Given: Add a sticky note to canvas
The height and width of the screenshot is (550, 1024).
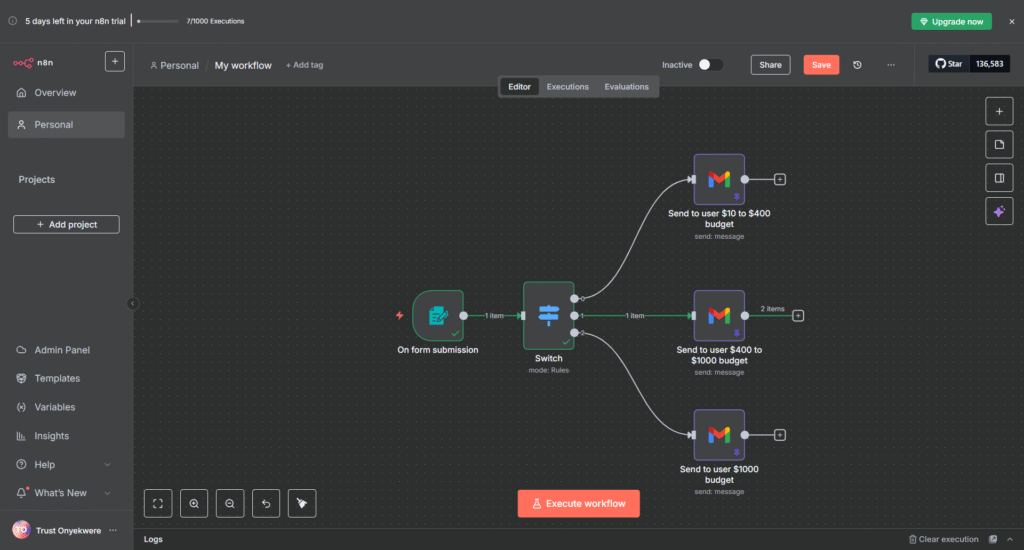Looking at the screenshot, I should tap(998, 145).
